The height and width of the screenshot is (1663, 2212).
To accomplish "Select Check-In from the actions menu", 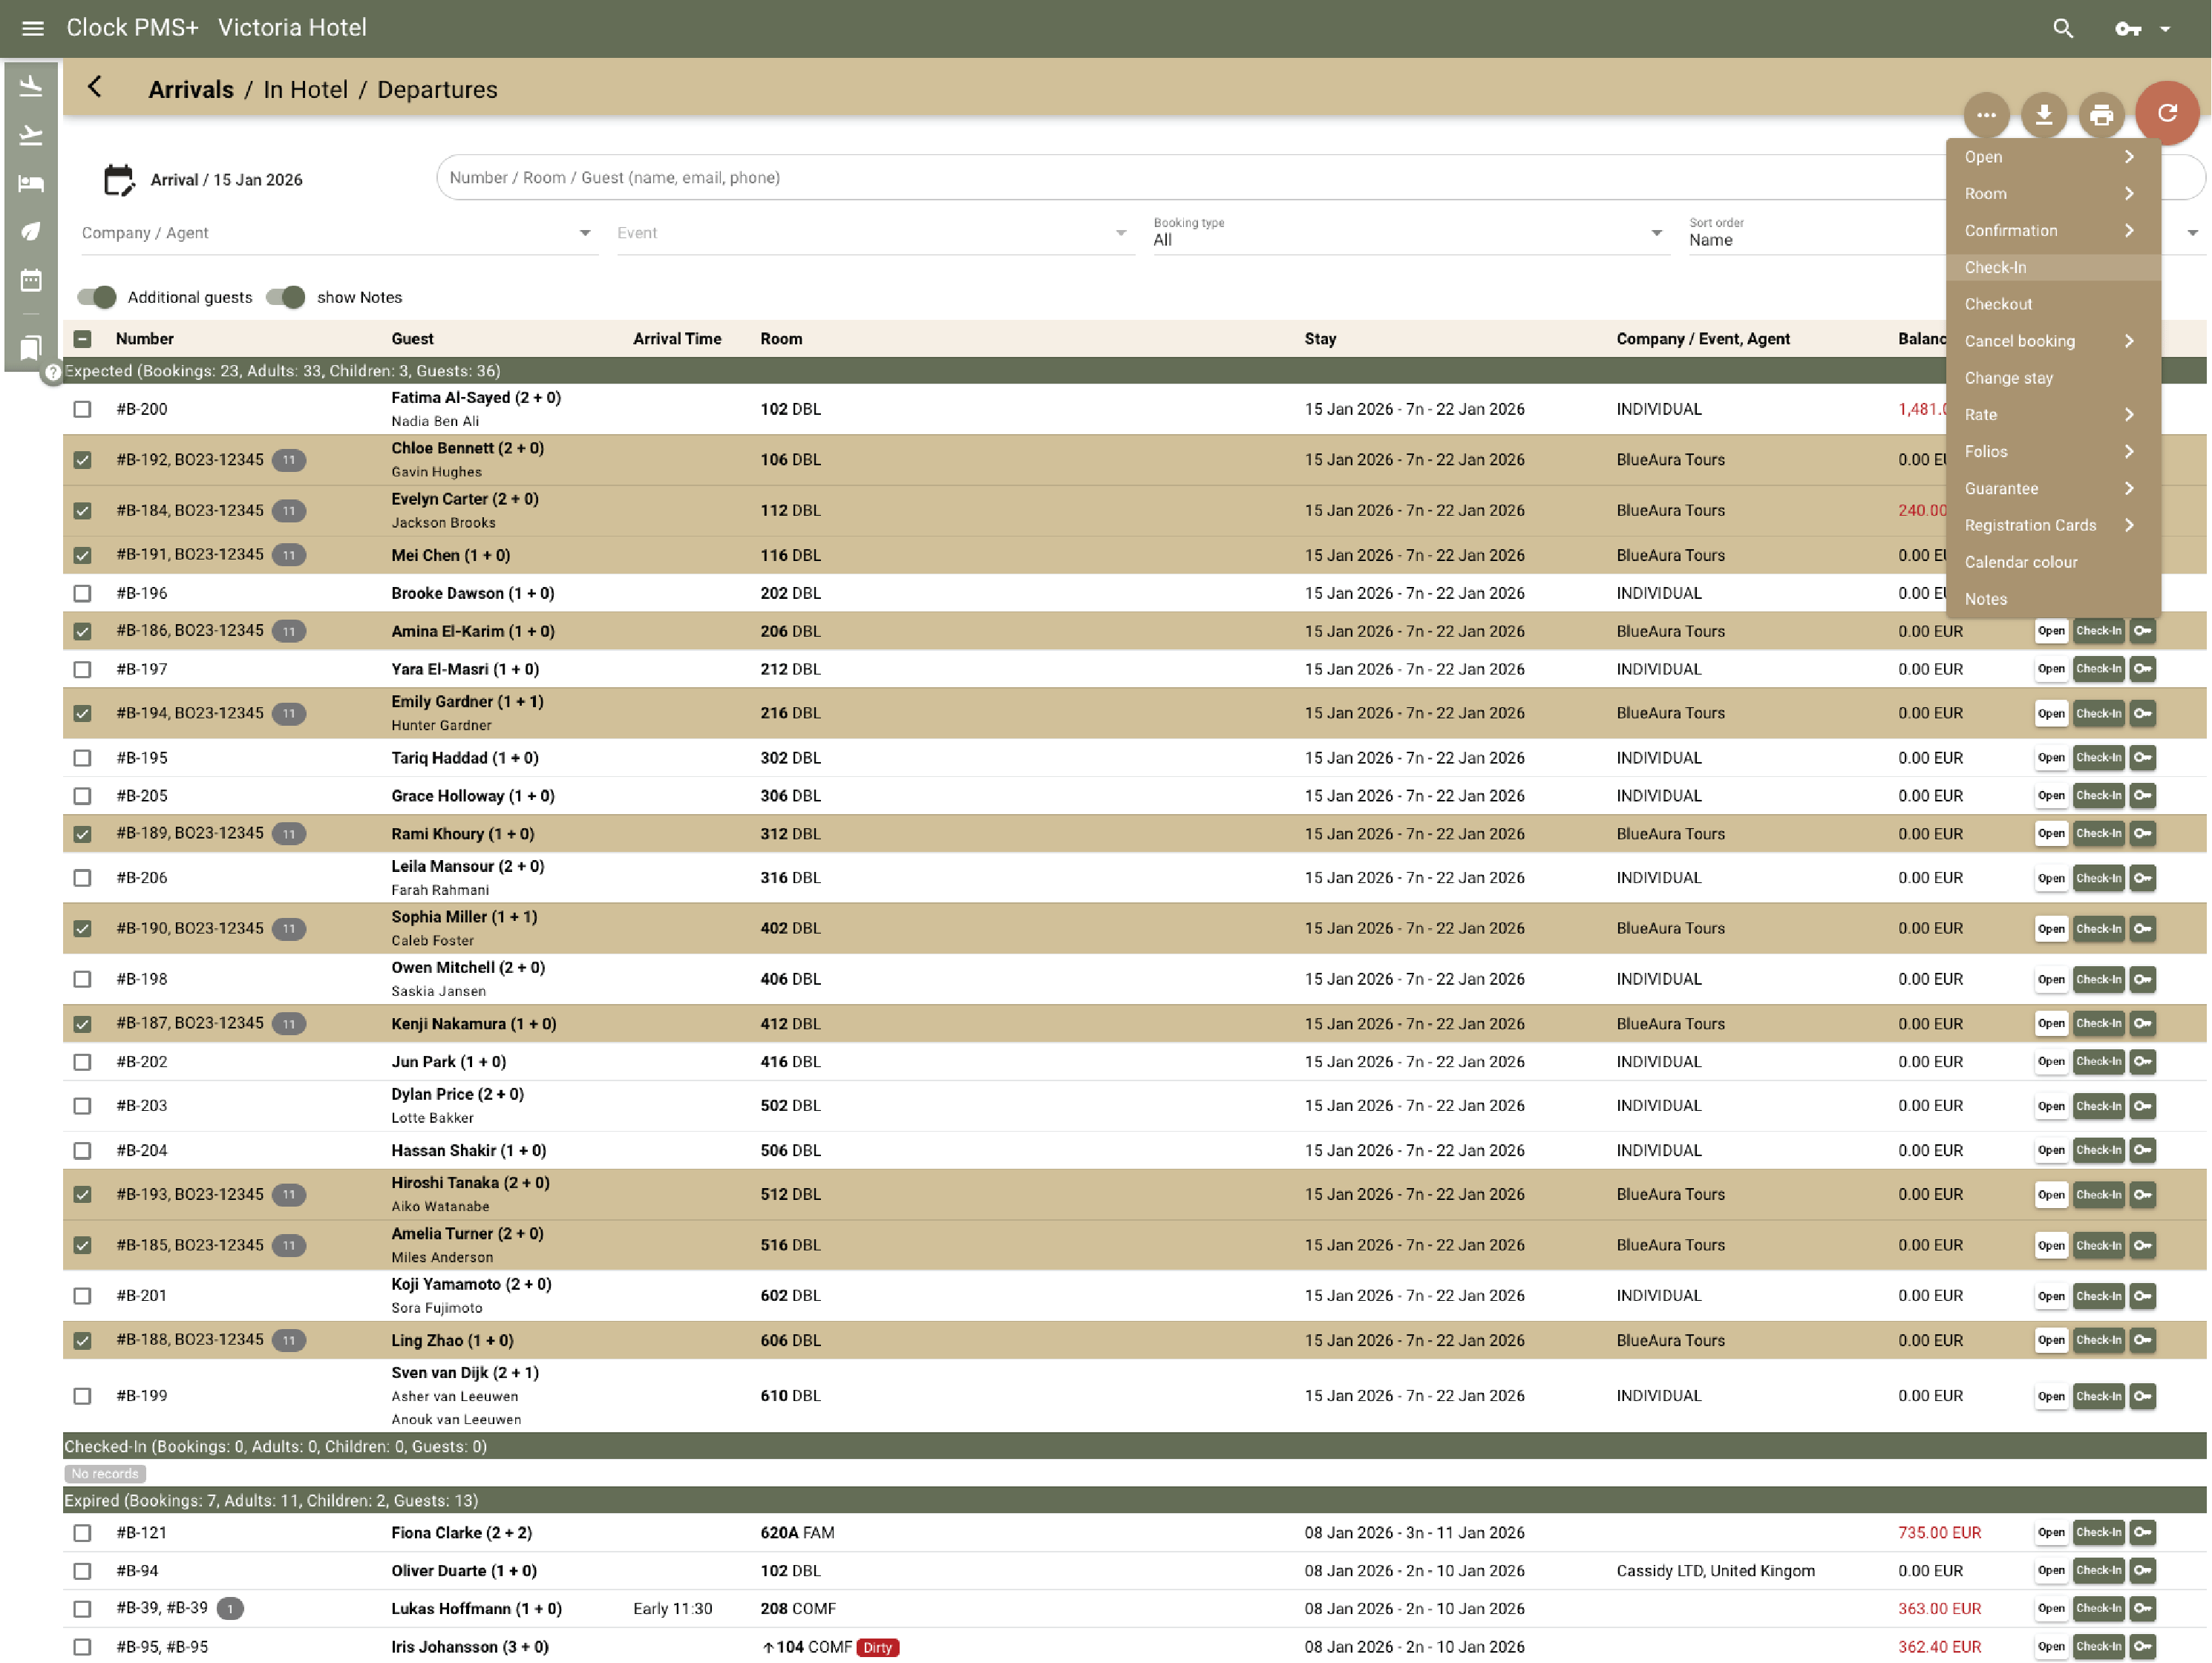I will point(1996,267).
